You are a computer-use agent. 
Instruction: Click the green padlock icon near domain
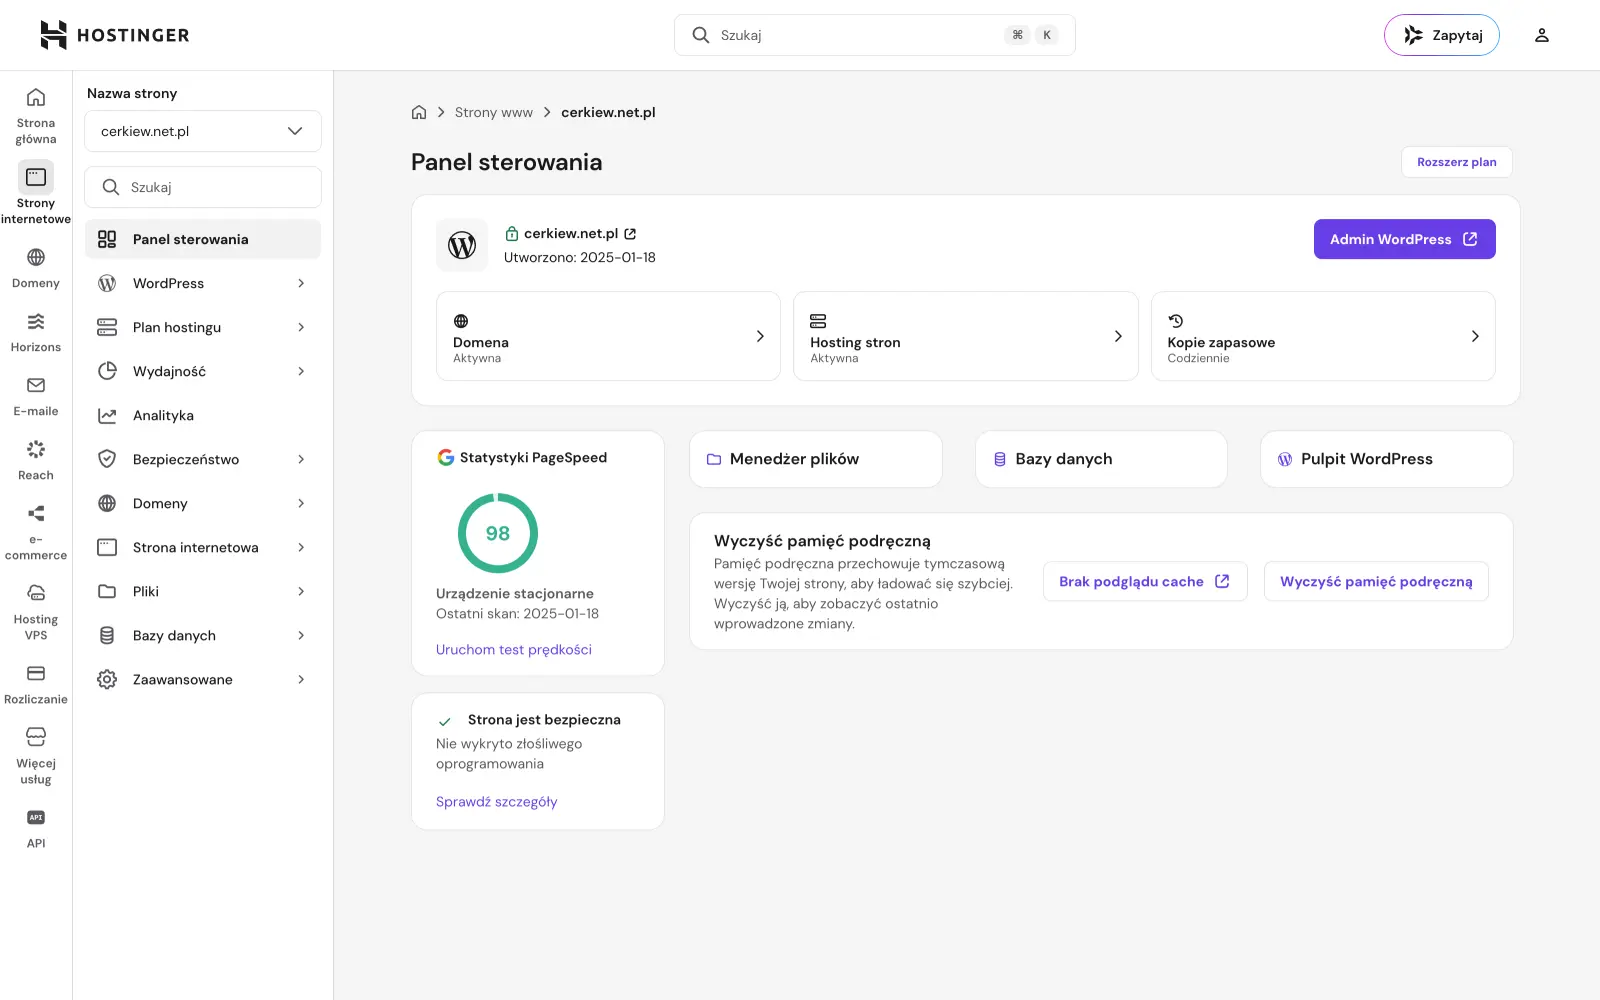point(512,234)
